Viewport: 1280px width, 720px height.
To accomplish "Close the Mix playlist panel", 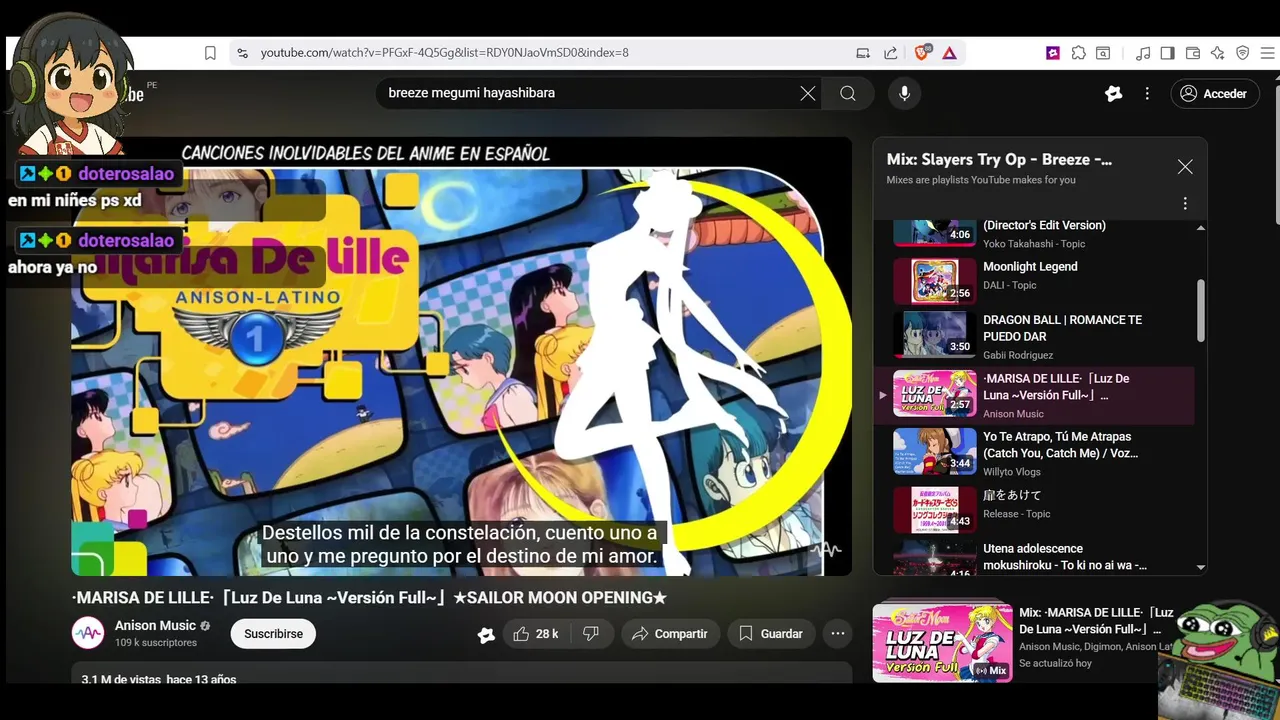I will tap(1185, 167).
